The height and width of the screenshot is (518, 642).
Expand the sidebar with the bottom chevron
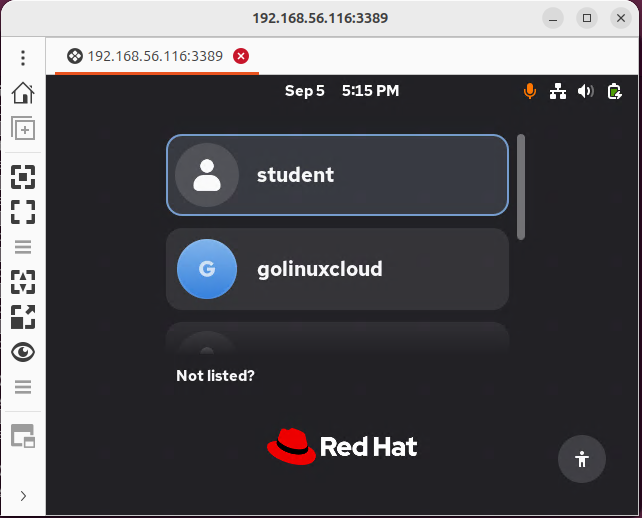pos(23,496)
